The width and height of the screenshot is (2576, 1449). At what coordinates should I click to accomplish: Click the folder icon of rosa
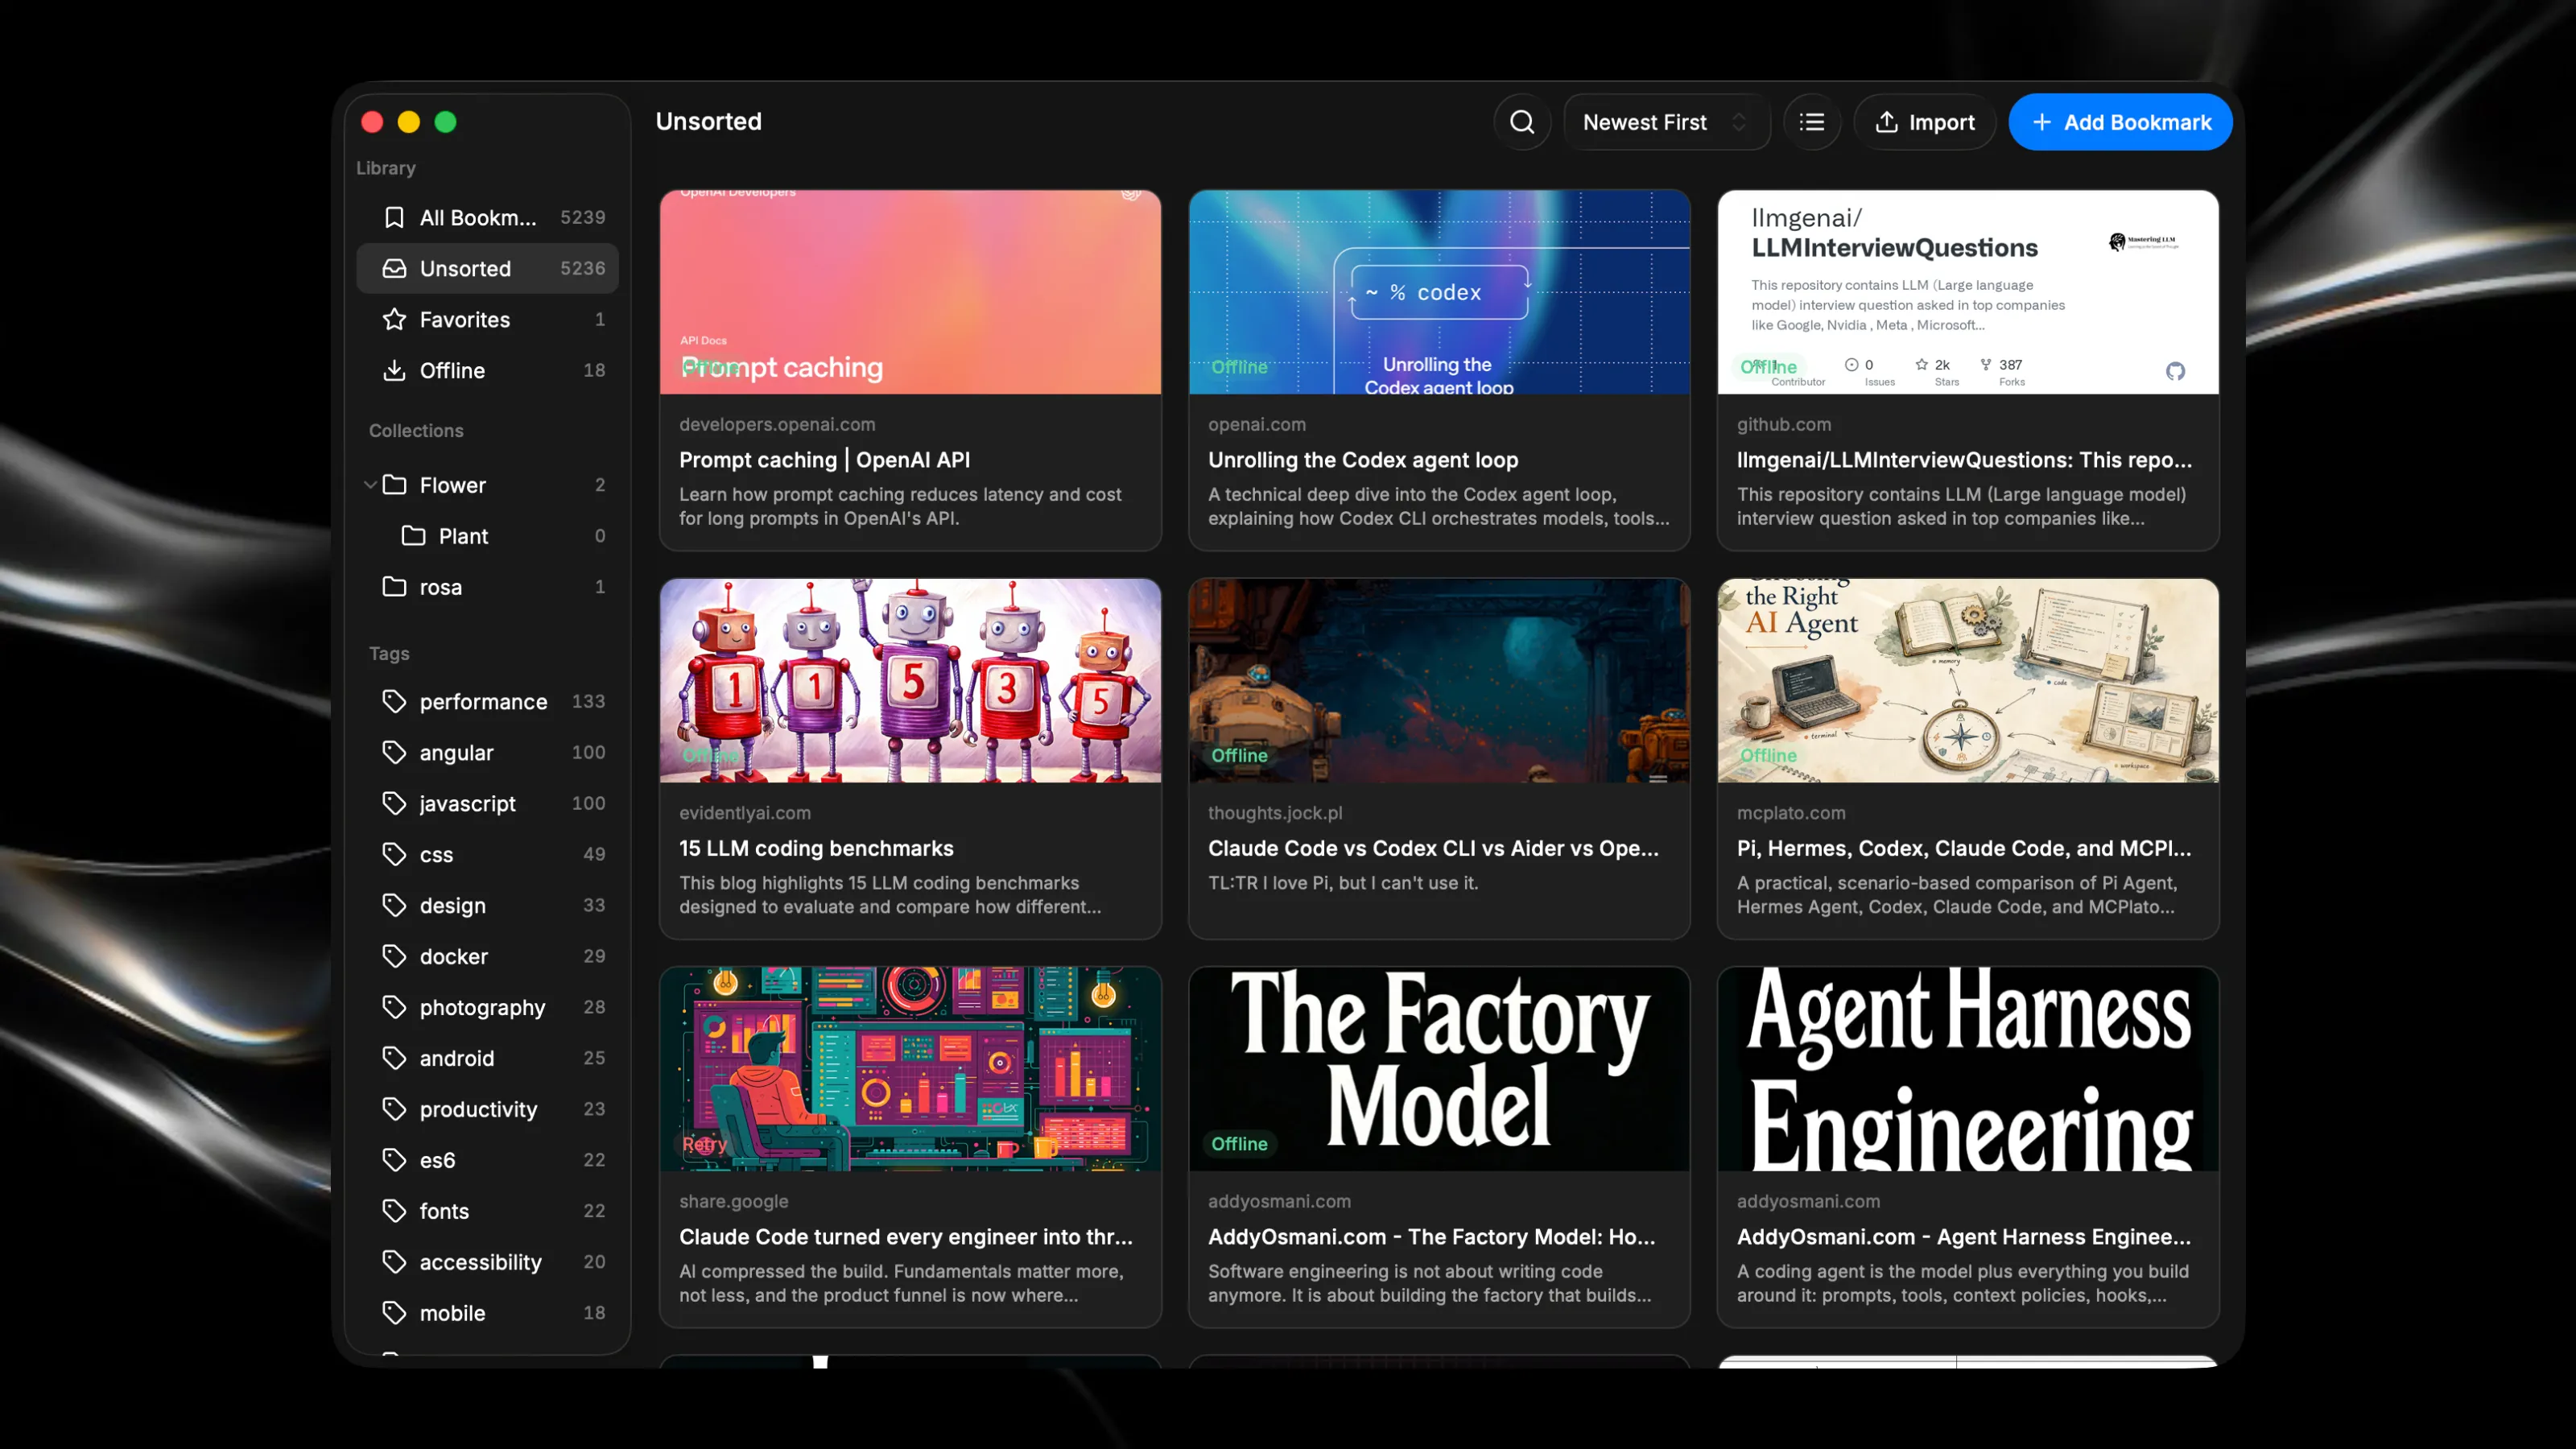pyautogui.click(x=394, y=586)
